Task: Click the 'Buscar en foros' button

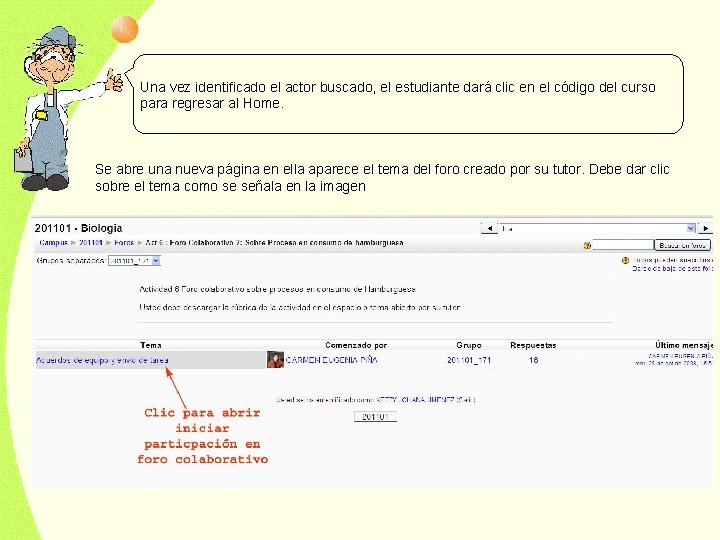Action: [x=682, y=245]
